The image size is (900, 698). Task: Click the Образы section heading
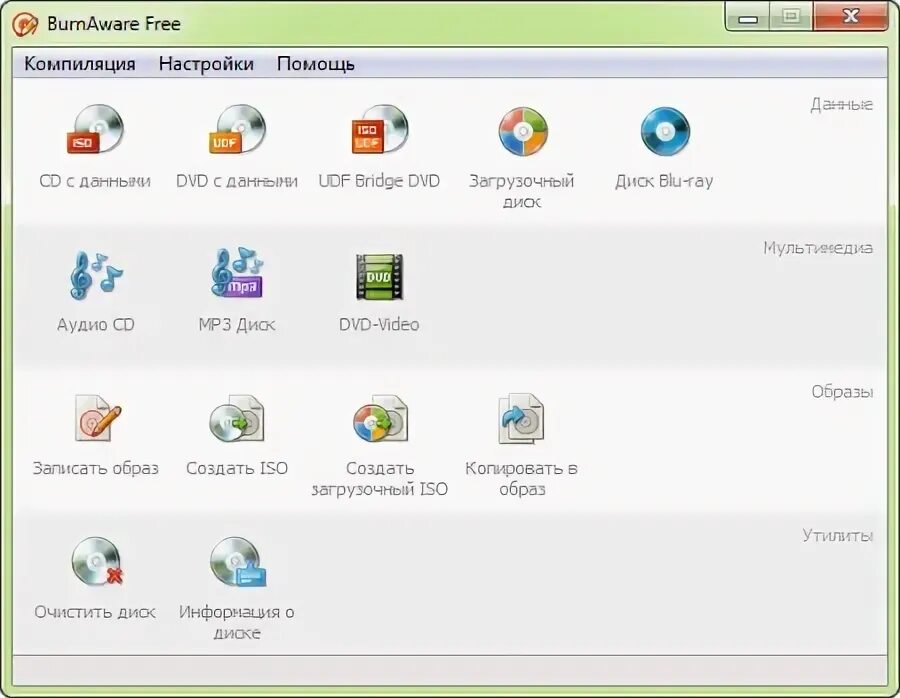click(842, 391)
